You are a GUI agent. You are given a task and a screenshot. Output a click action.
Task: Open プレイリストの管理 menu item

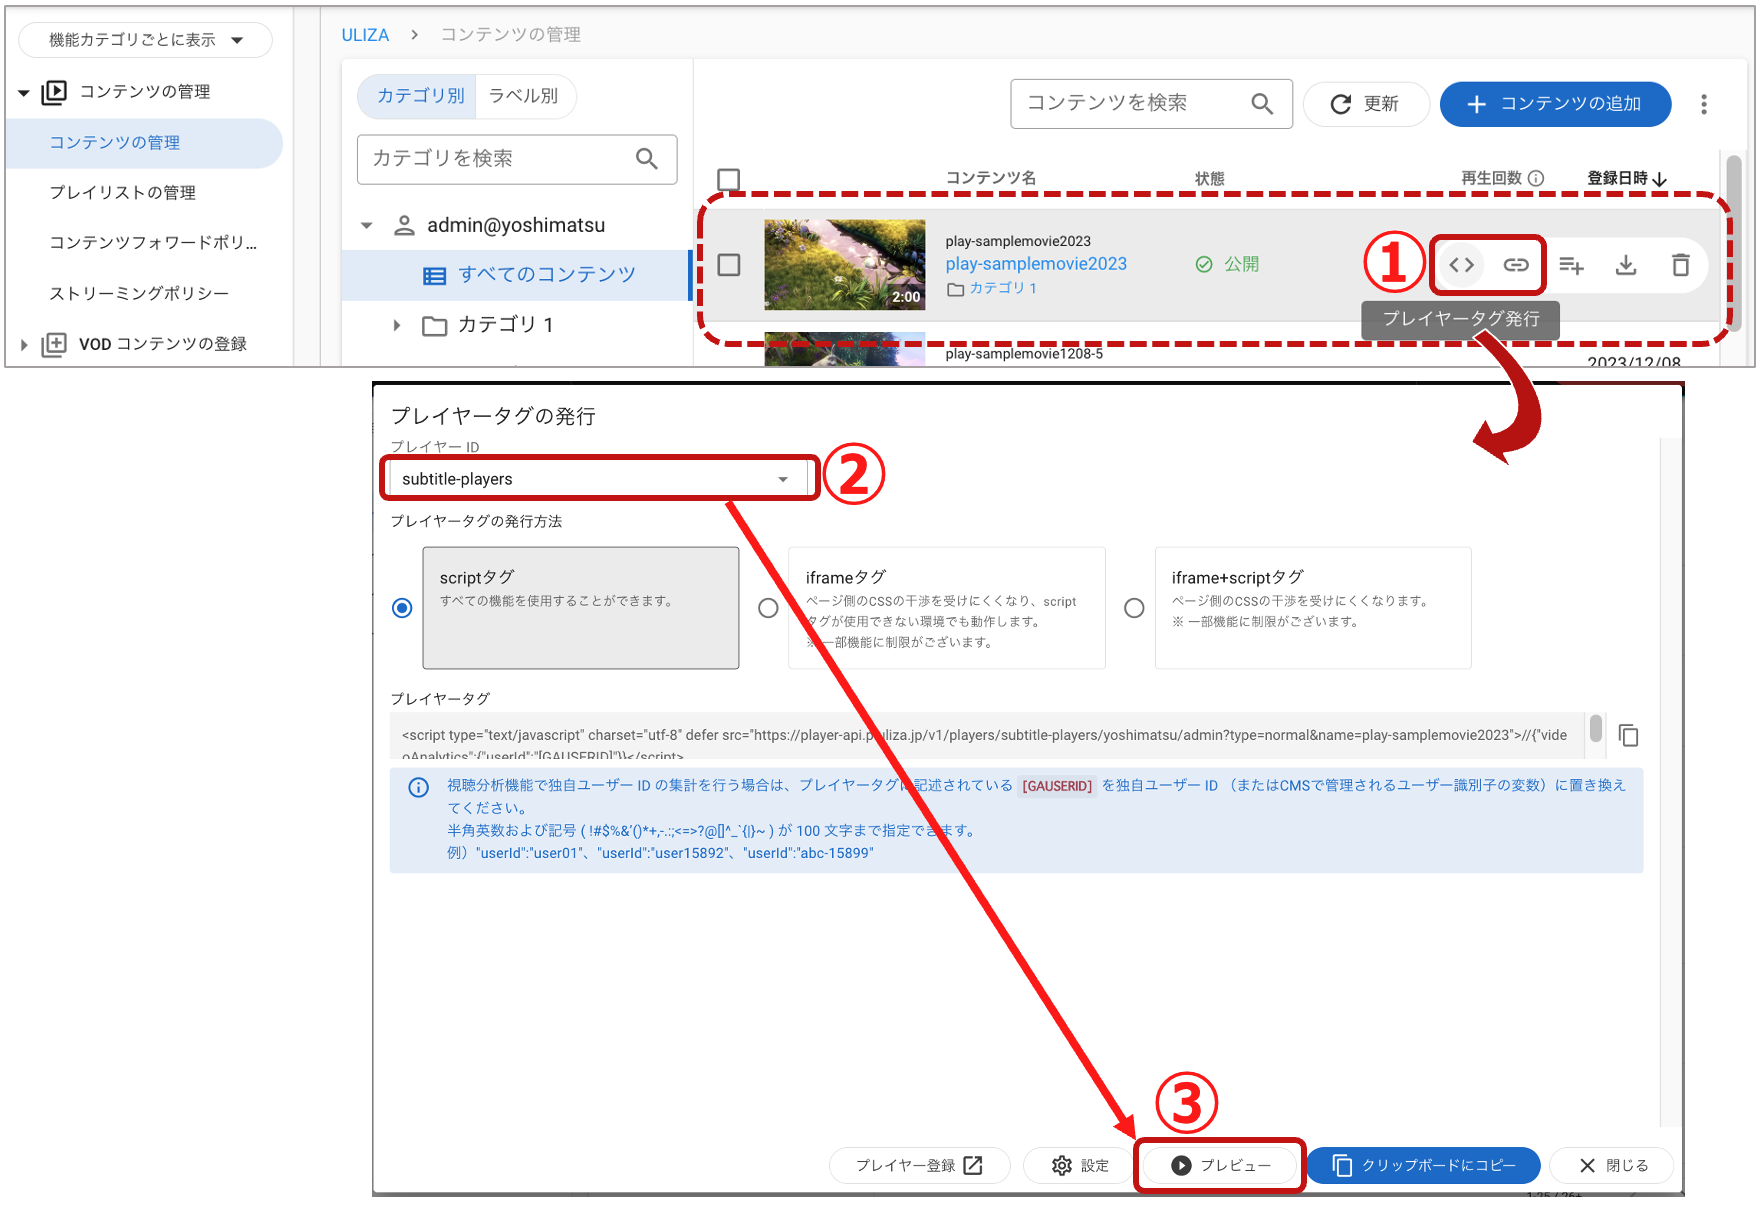point(123,193)
